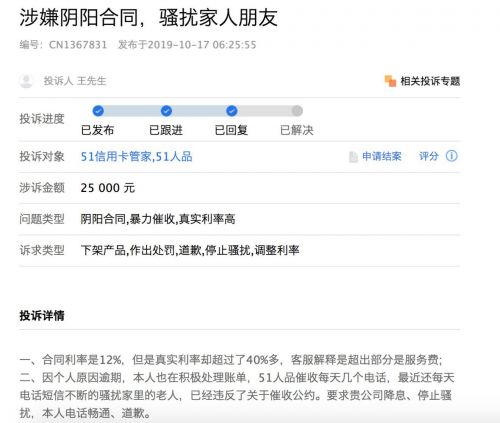The image size is (500, 423).
Task: Click the complaint number CN1367831
Action: click(x=78, y=45)
